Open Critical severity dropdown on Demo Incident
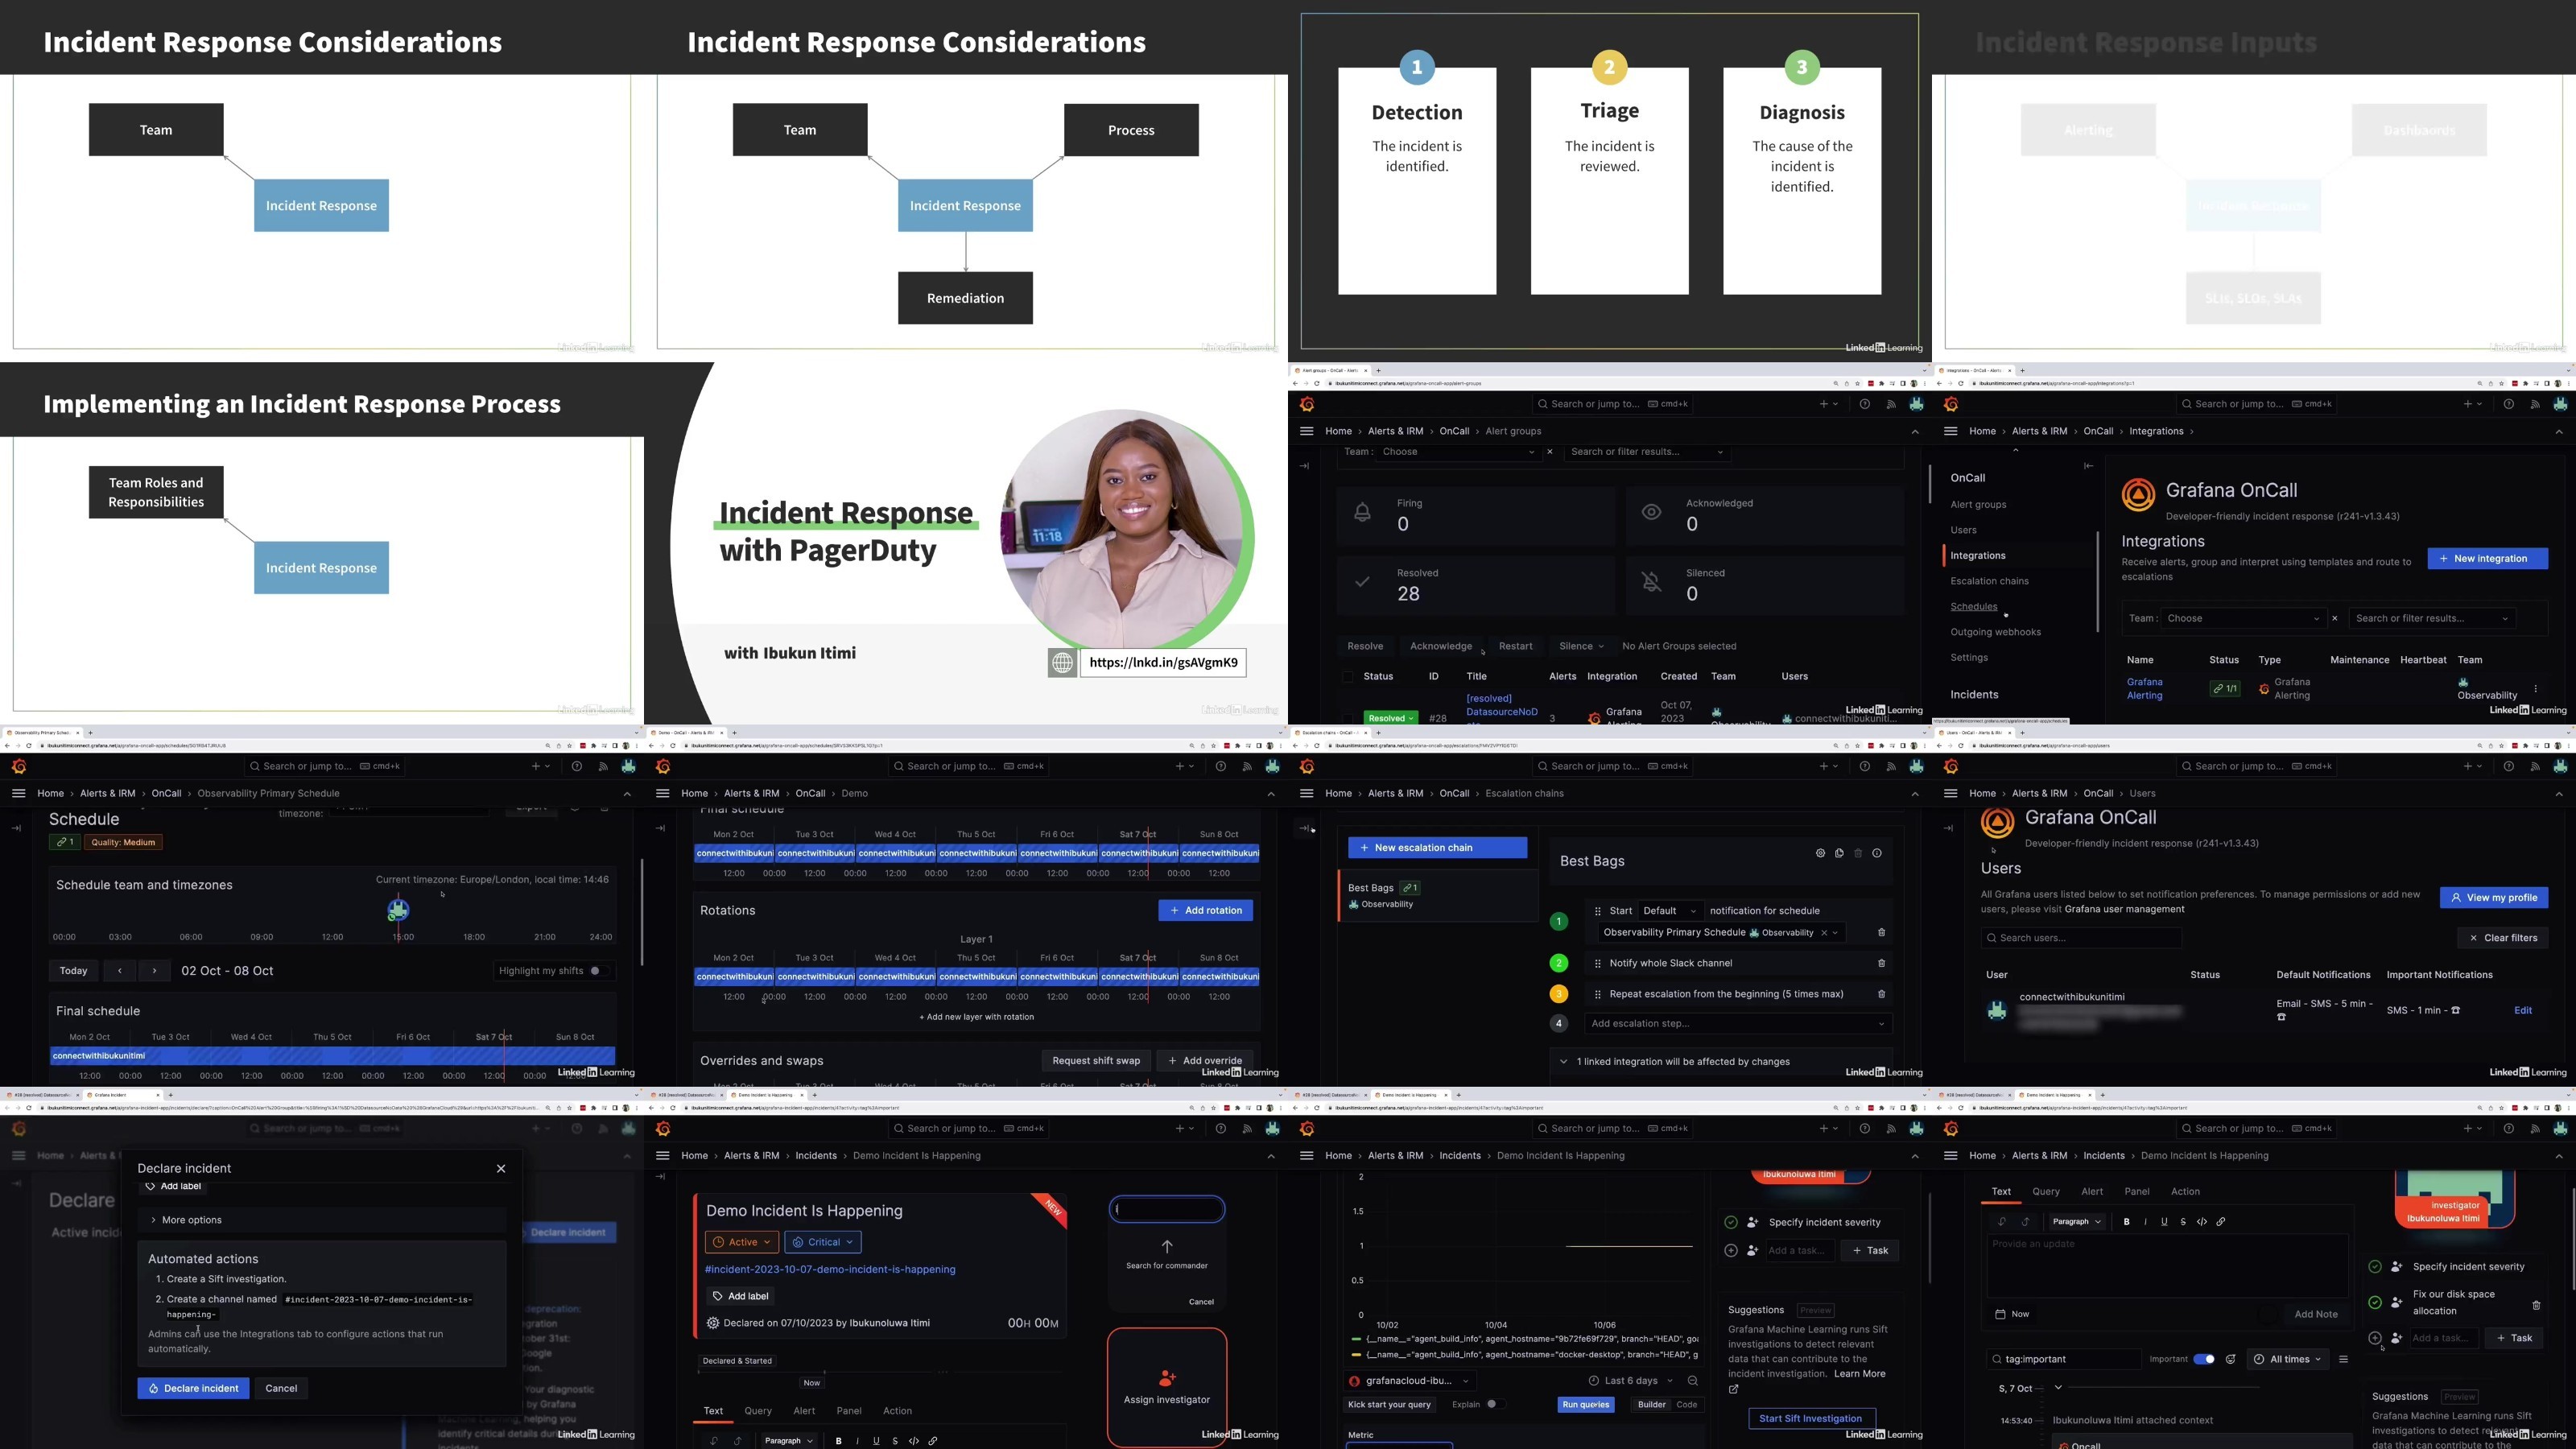 823,1242
